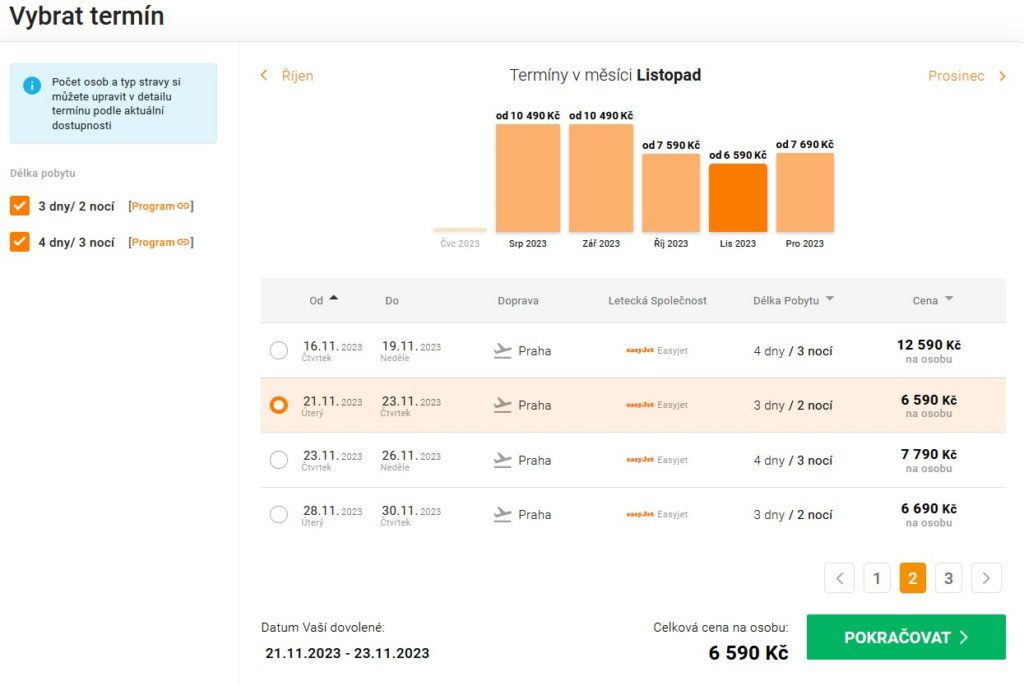Sort by the Cena column arrow
The width and height of the screenshot is (1024, 686).
tap(948, 299)
